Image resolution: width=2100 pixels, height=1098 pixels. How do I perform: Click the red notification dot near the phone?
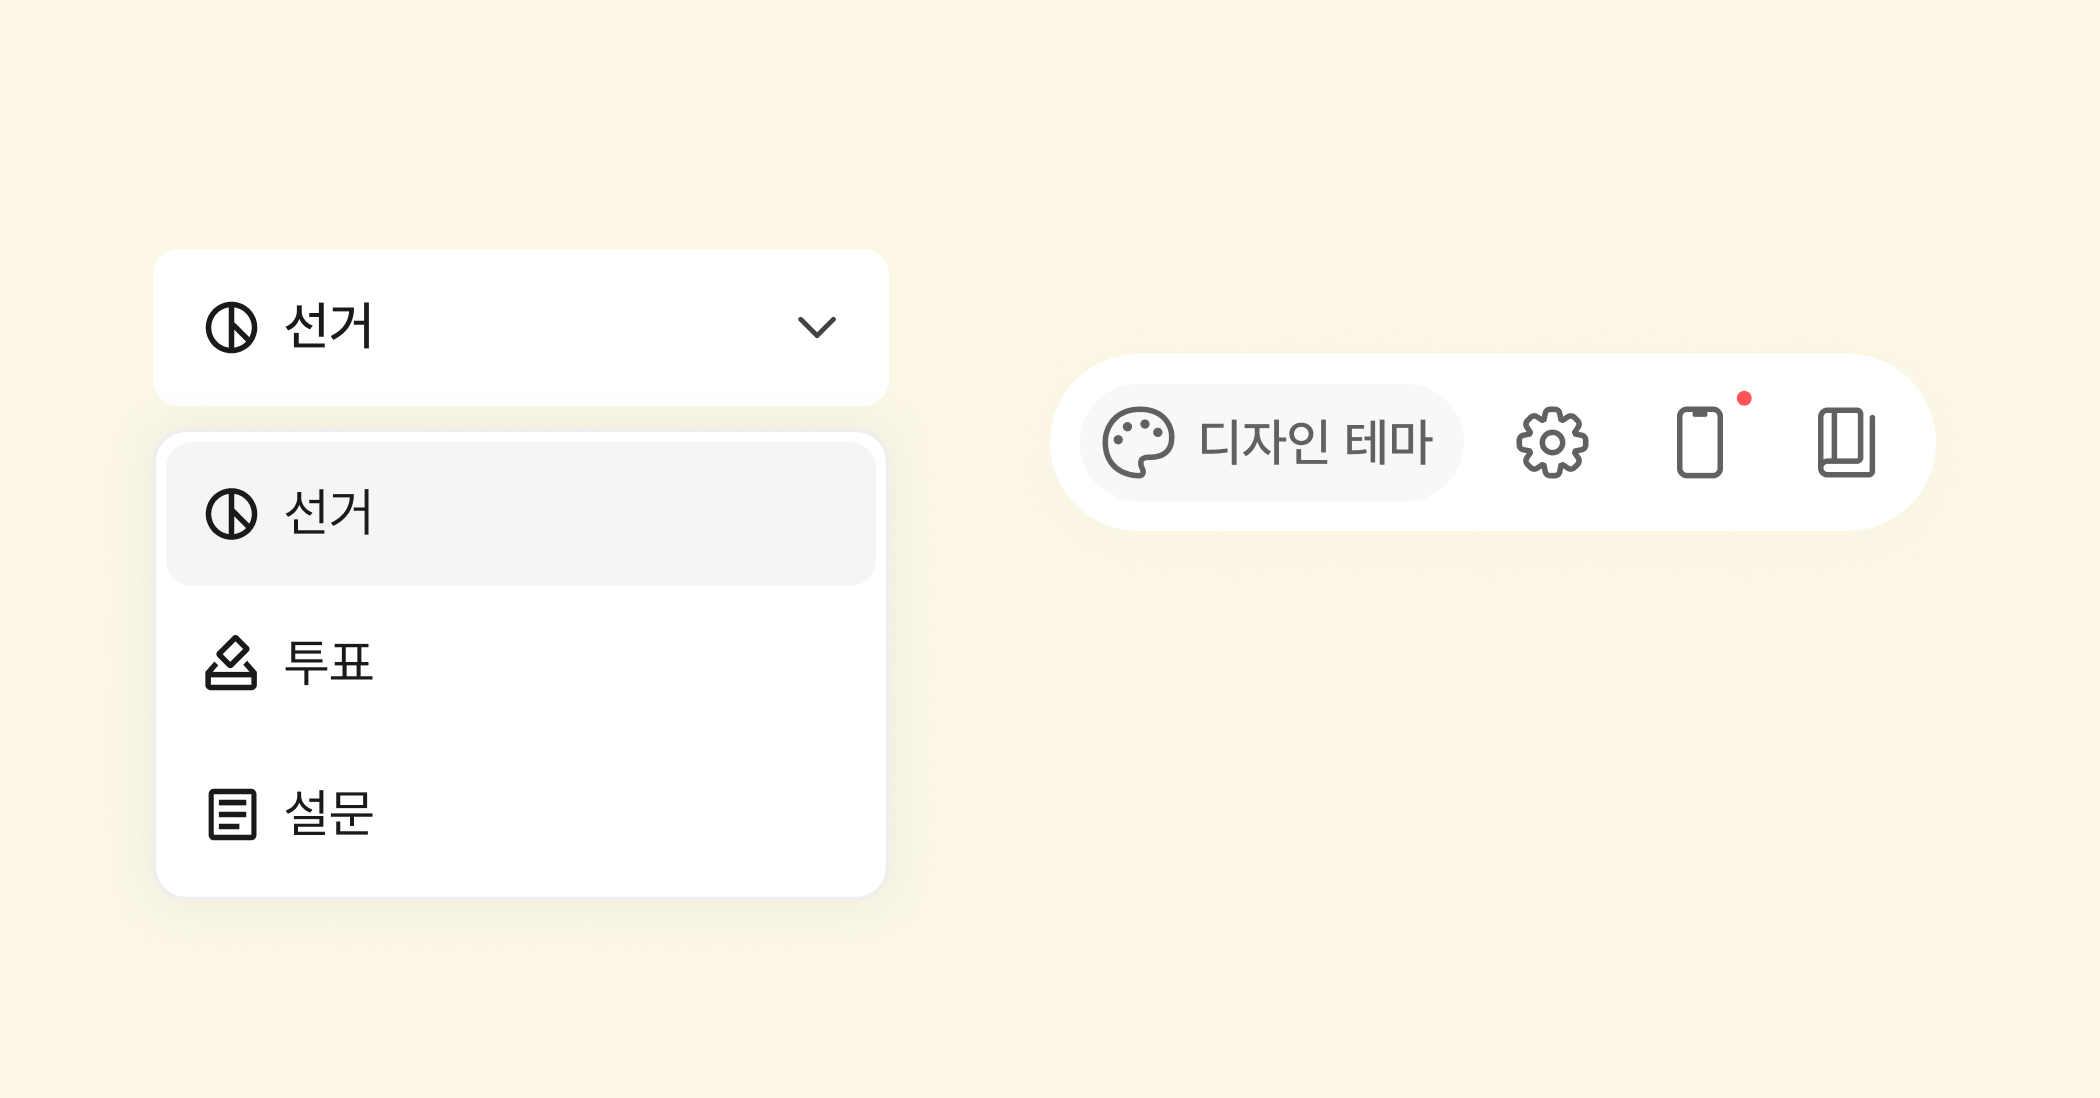1744,398
